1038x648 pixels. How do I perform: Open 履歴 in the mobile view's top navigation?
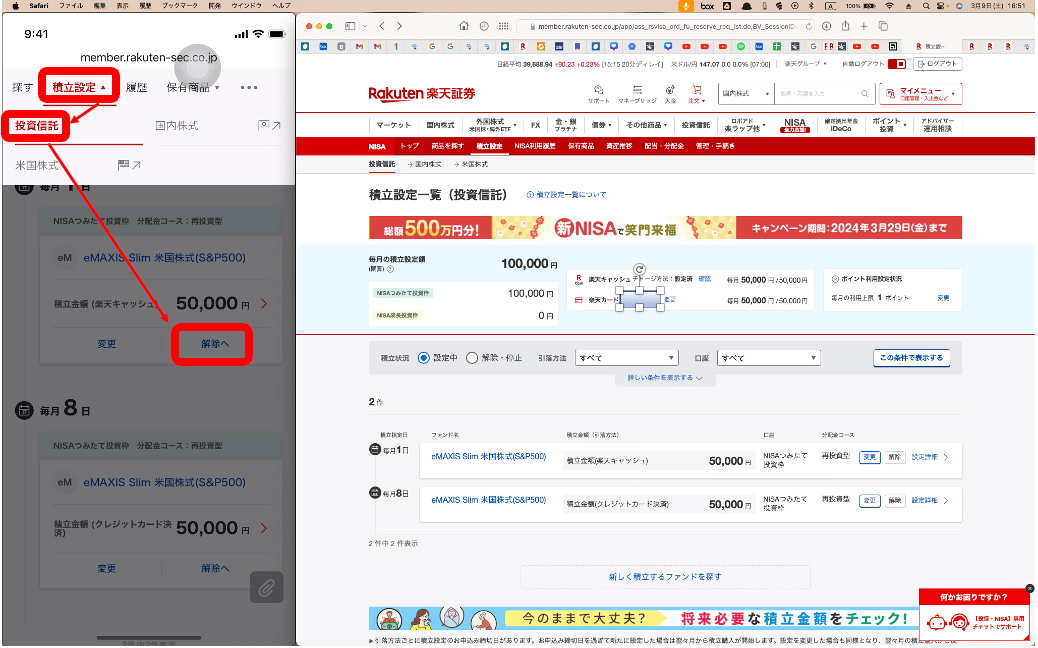[136, 87]
